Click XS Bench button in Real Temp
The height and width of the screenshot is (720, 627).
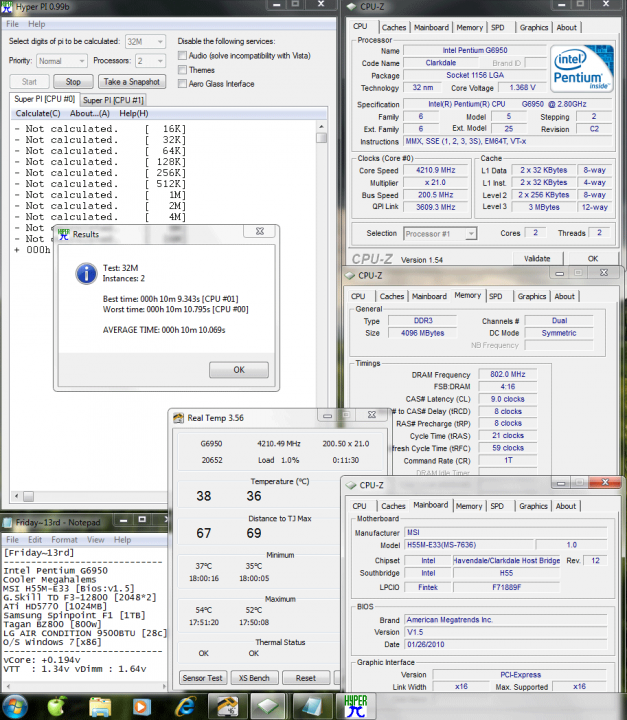click(254, 678)
